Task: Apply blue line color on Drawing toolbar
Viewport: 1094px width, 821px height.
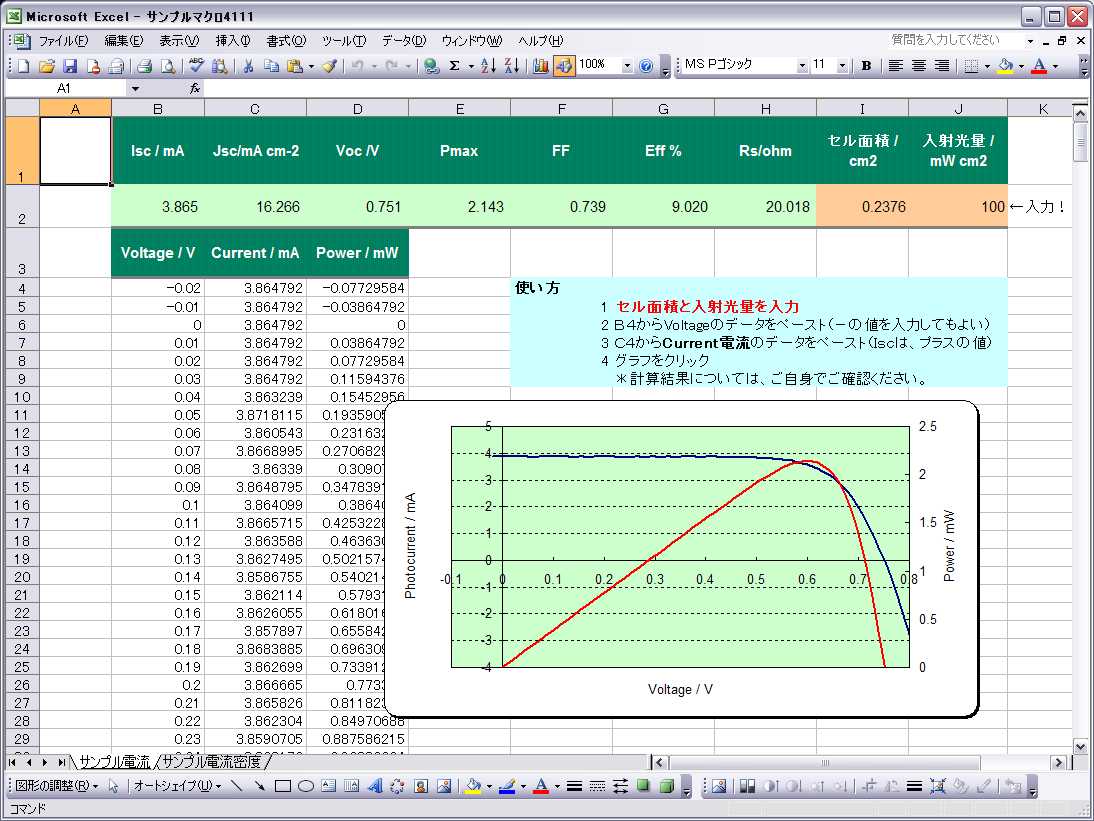Action: [507, 786]
